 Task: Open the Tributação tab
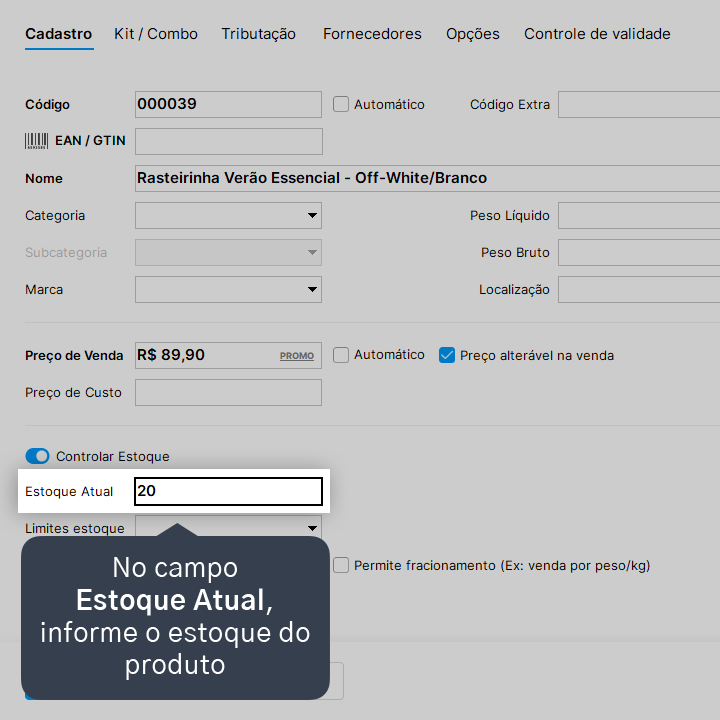click(259, 34)
